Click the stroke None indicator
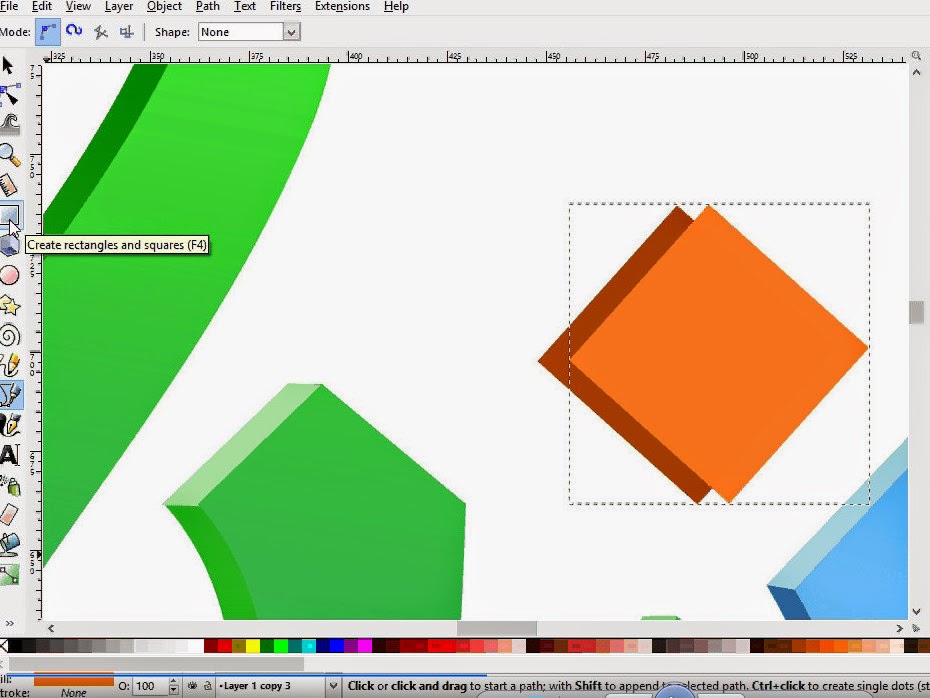The height and width of the screenshot is (698, 930). click(x=74, y=693)
